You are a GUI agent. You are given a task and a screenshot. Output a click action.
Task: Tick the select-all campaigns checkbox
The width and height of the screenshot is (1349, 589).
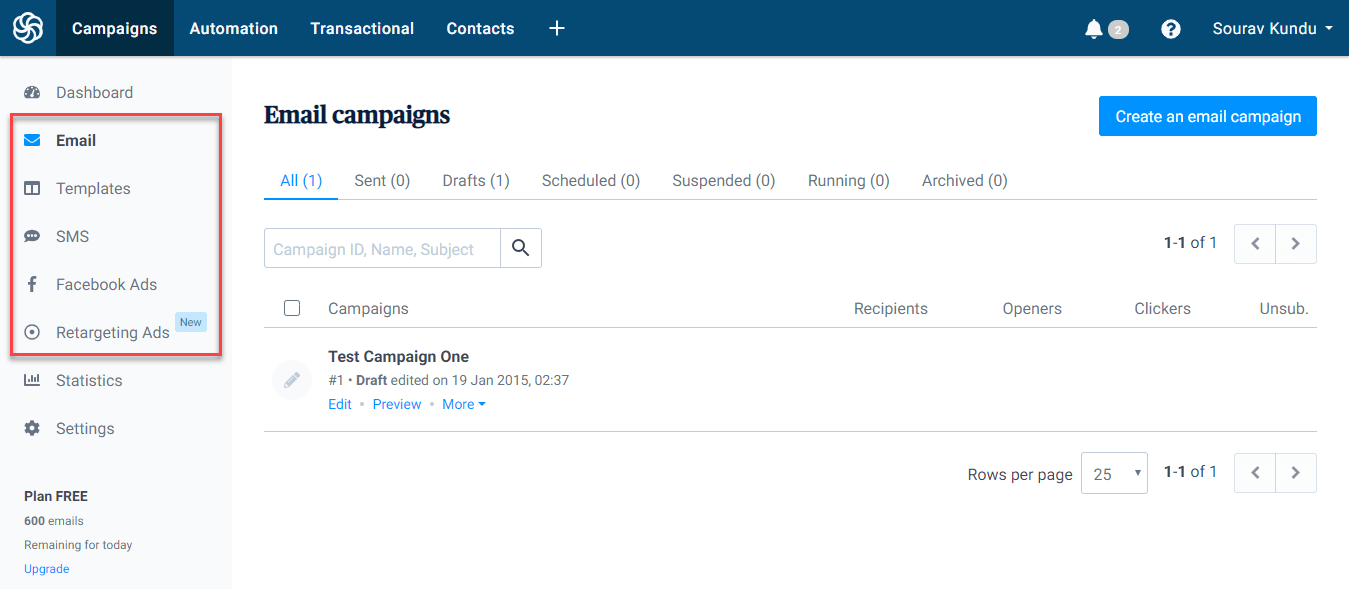pos(292,308)
